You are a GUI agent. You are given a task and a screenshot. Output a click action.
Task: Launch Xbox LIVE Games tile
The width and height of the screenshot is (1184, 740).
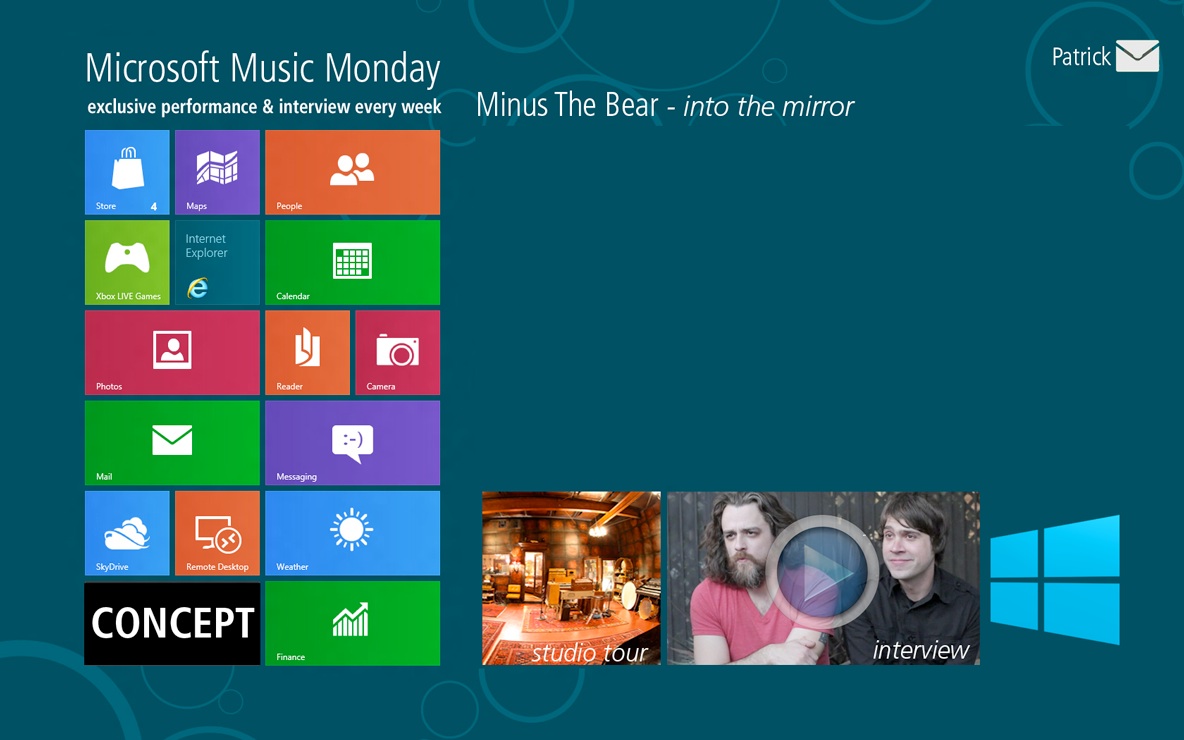[127, 262]
